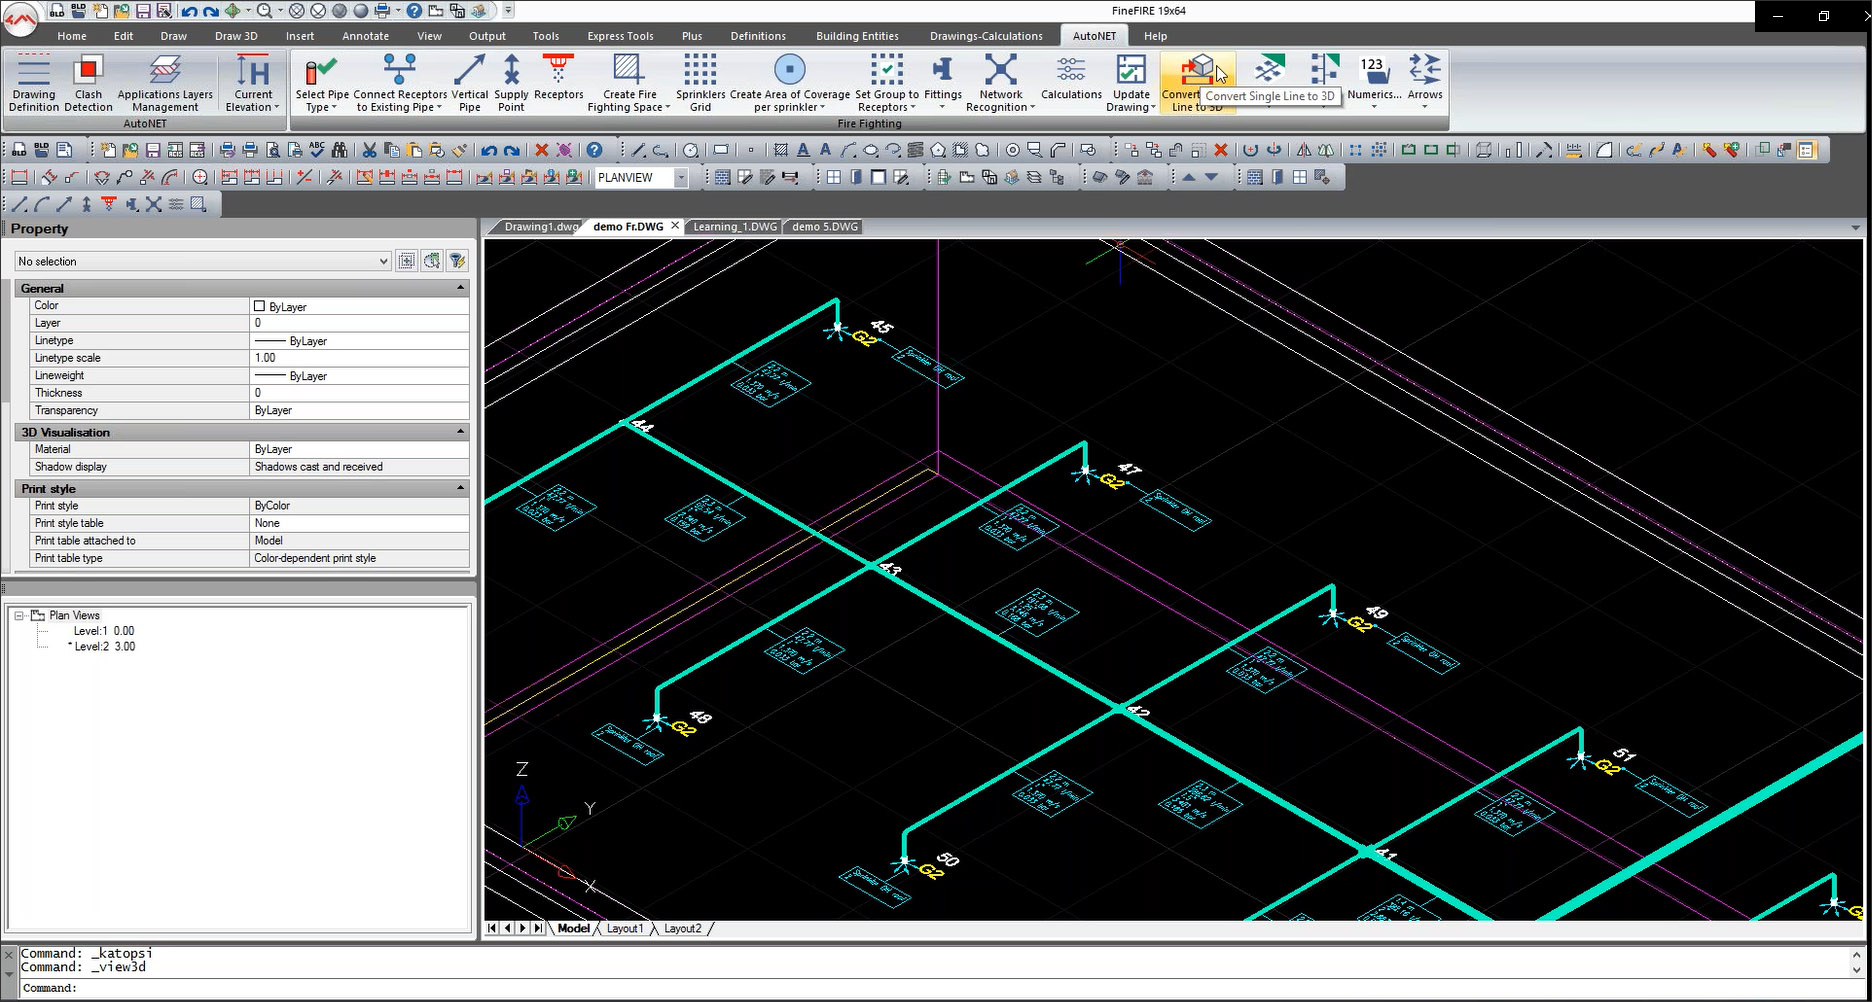Switch to Building Entities tab

click(x=857, y=36)
